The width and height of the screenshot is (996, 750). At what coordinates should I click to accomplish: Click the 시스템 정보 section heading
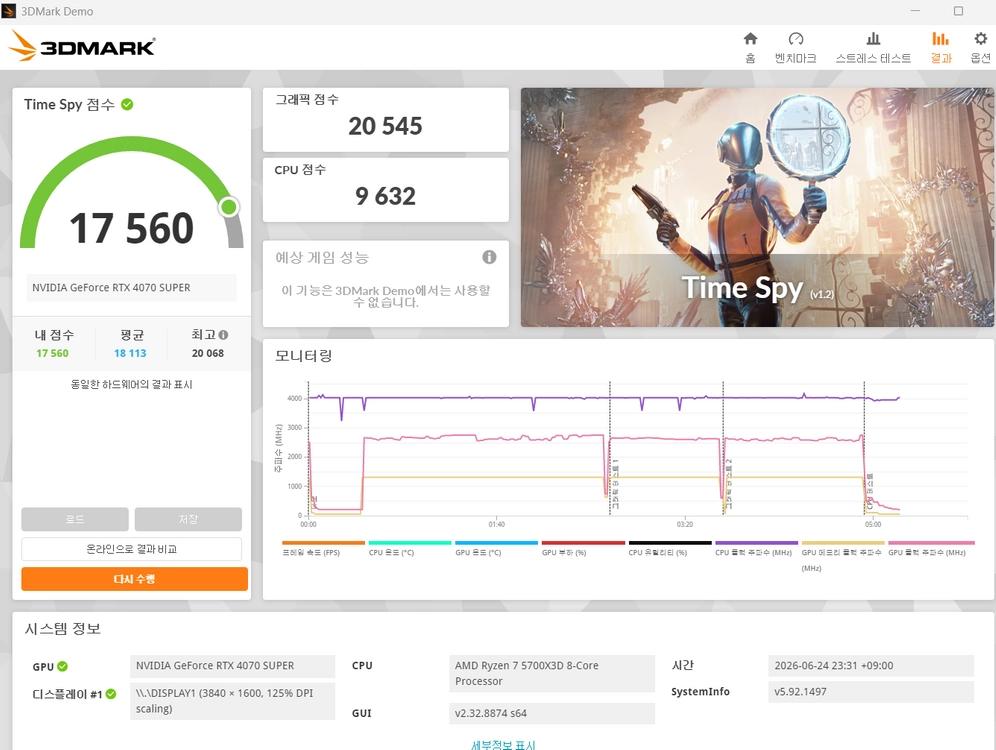coord(62,629)
